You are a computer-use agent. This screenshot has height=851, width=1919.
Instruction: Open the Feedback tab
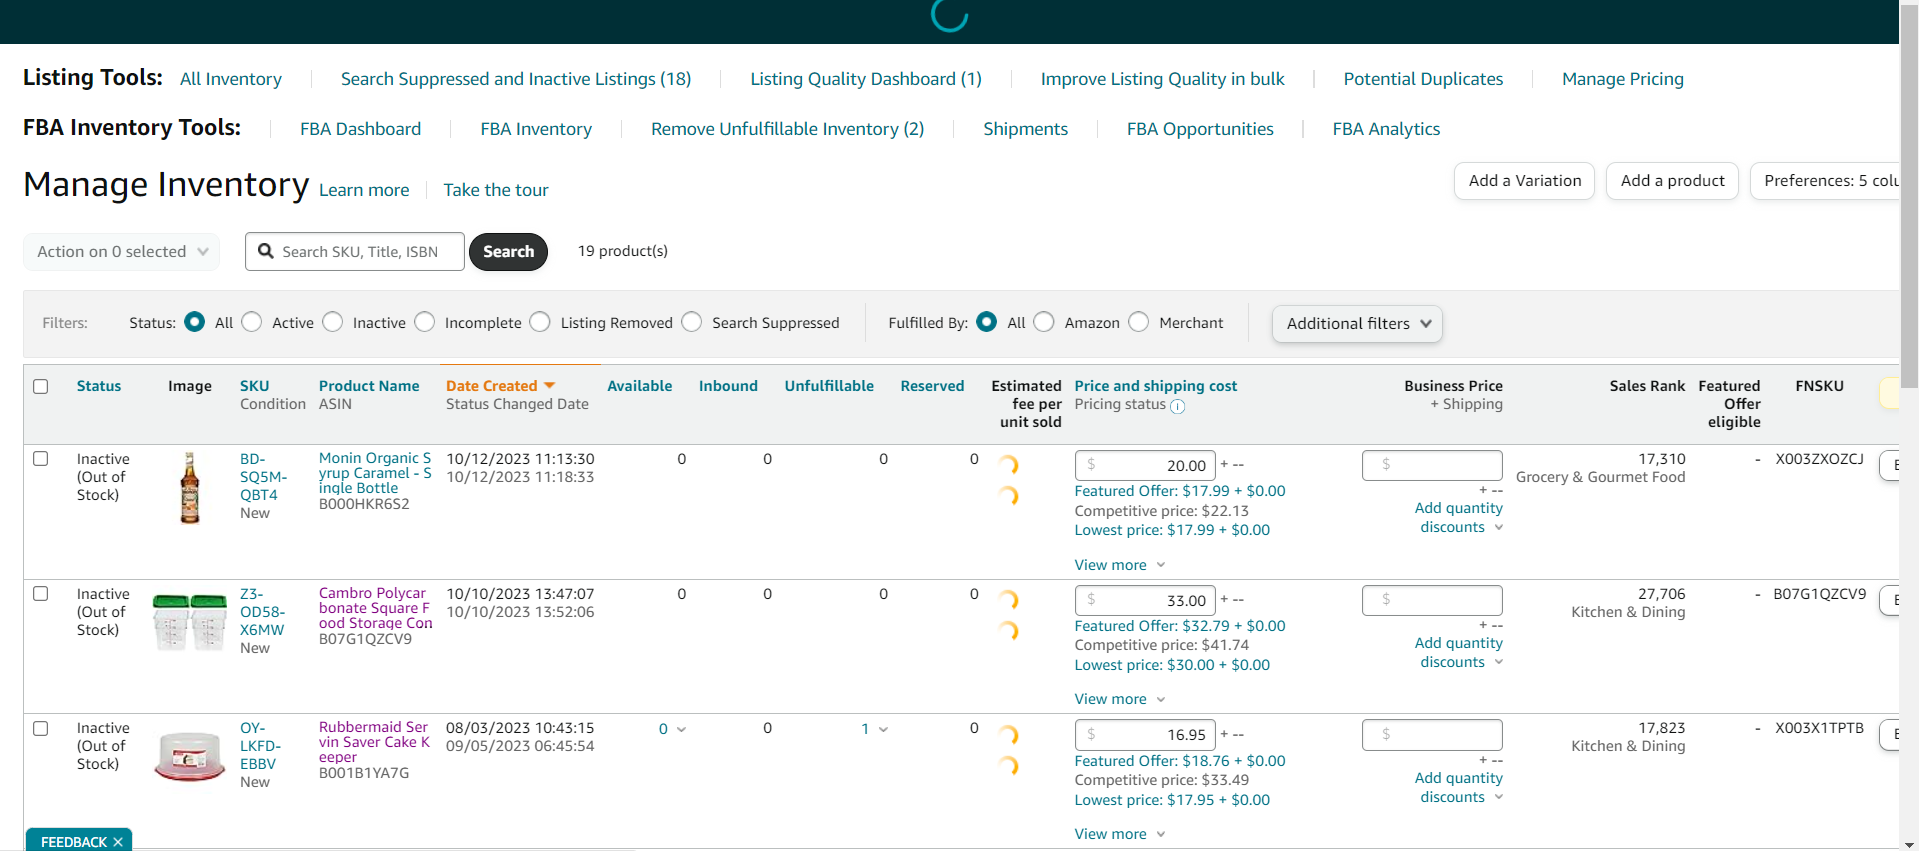[74, 842]
